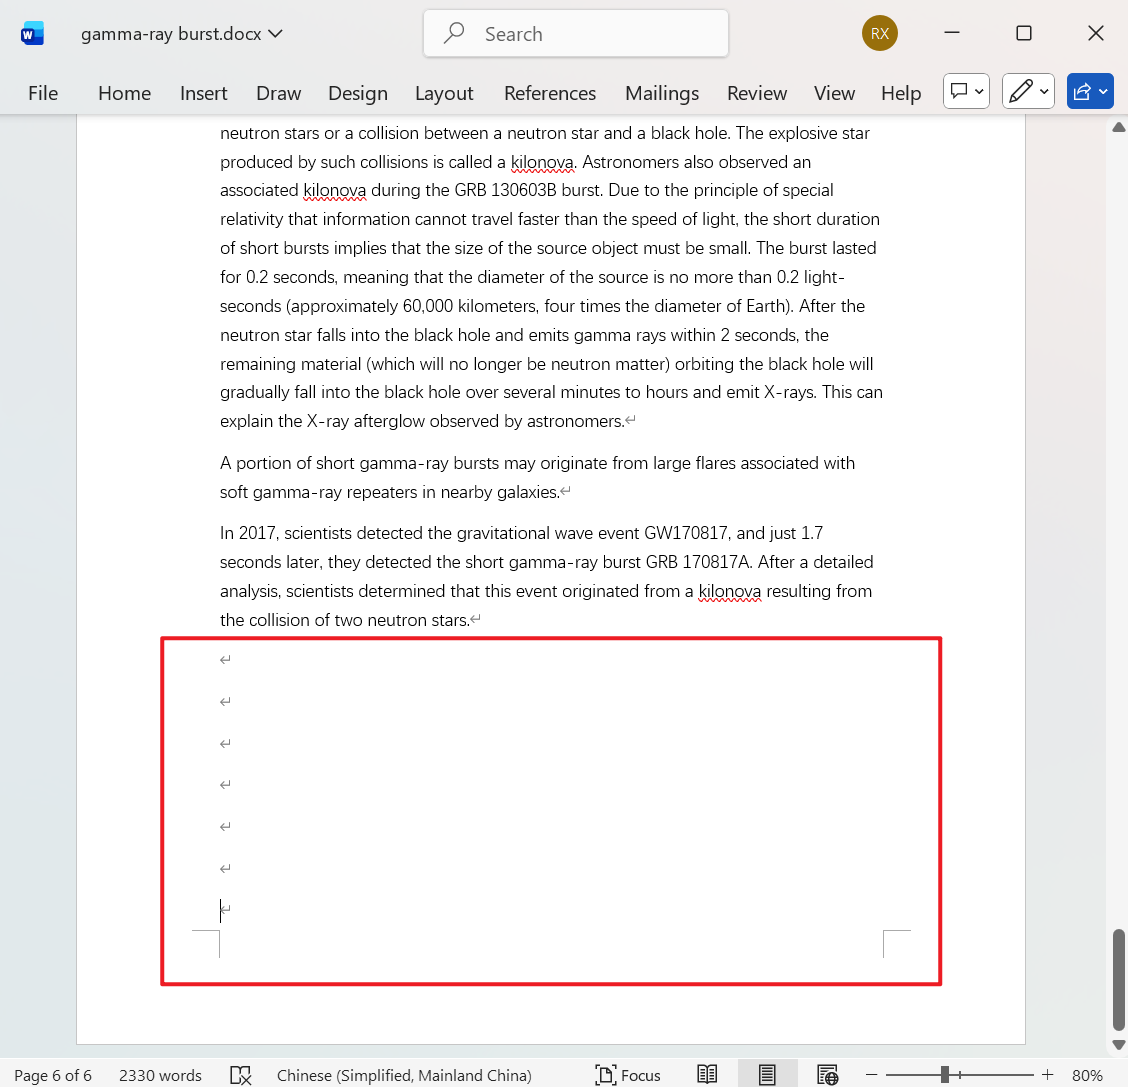The height and width of the screenshot is (1087, 1128).
Task: Open word count statistics via 2330 words
Action: click(x=160, y=1074)
